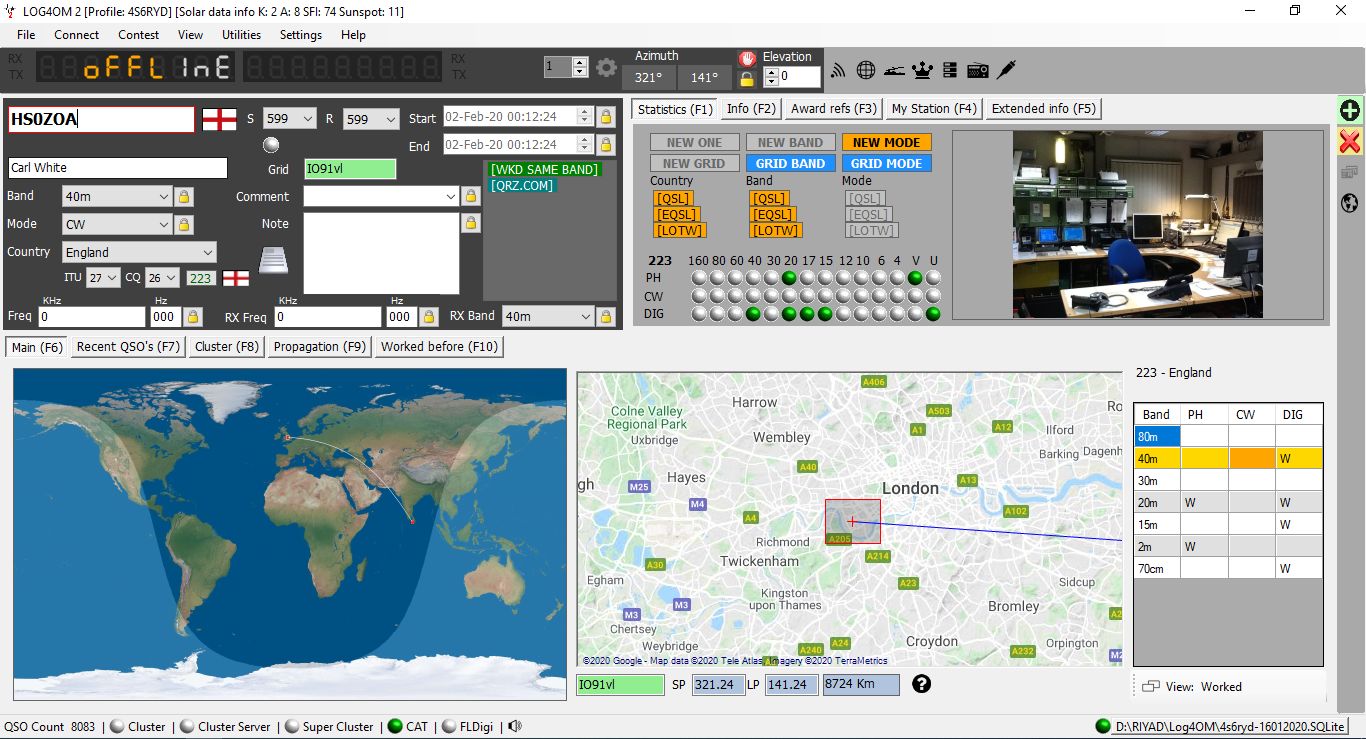The image size is (1366, 739).
Task: Open the My Station (F4) tab
Action: [934, 109]
